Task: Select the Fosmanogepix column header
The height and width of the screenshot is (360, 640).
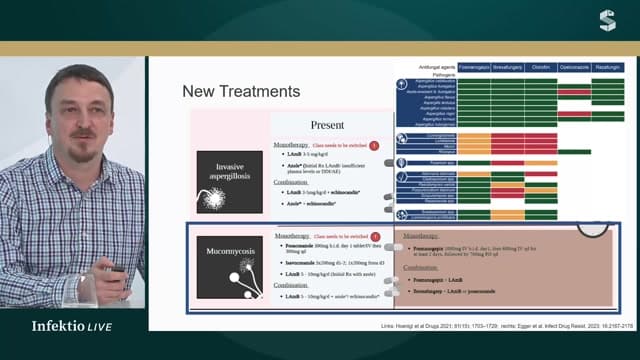Action: click(474, 67)
